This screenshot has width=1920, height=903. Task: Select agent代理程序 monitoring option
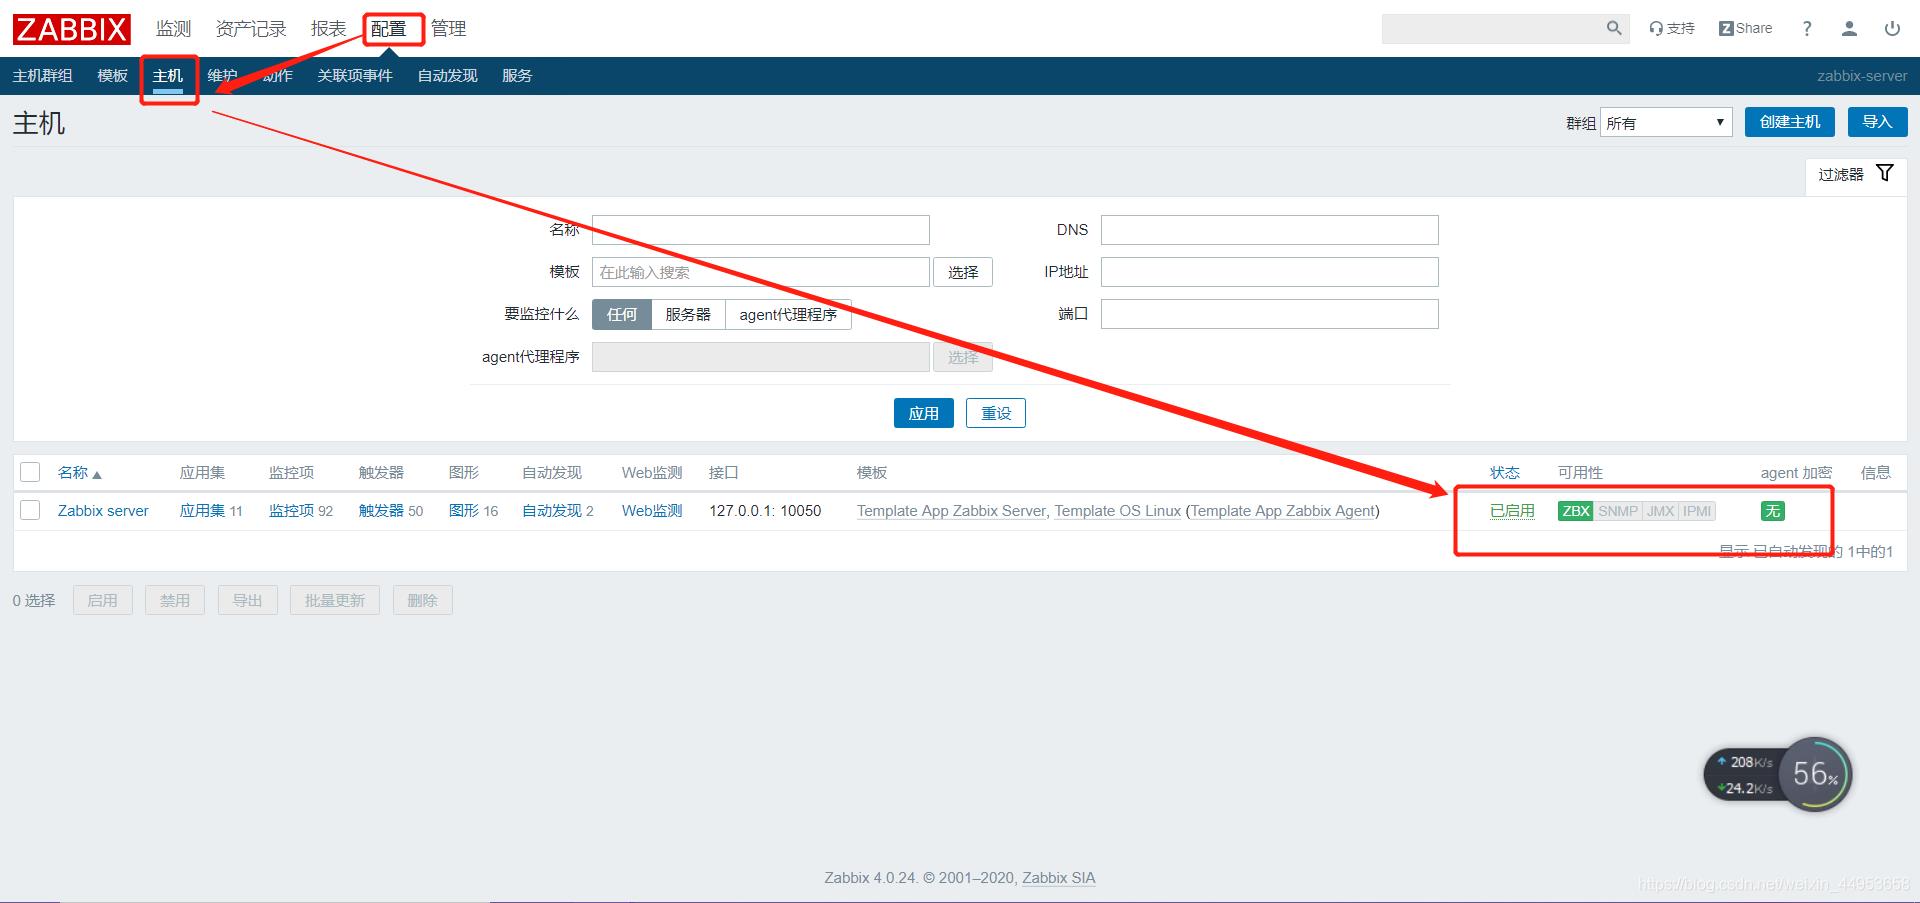(788, 314)
